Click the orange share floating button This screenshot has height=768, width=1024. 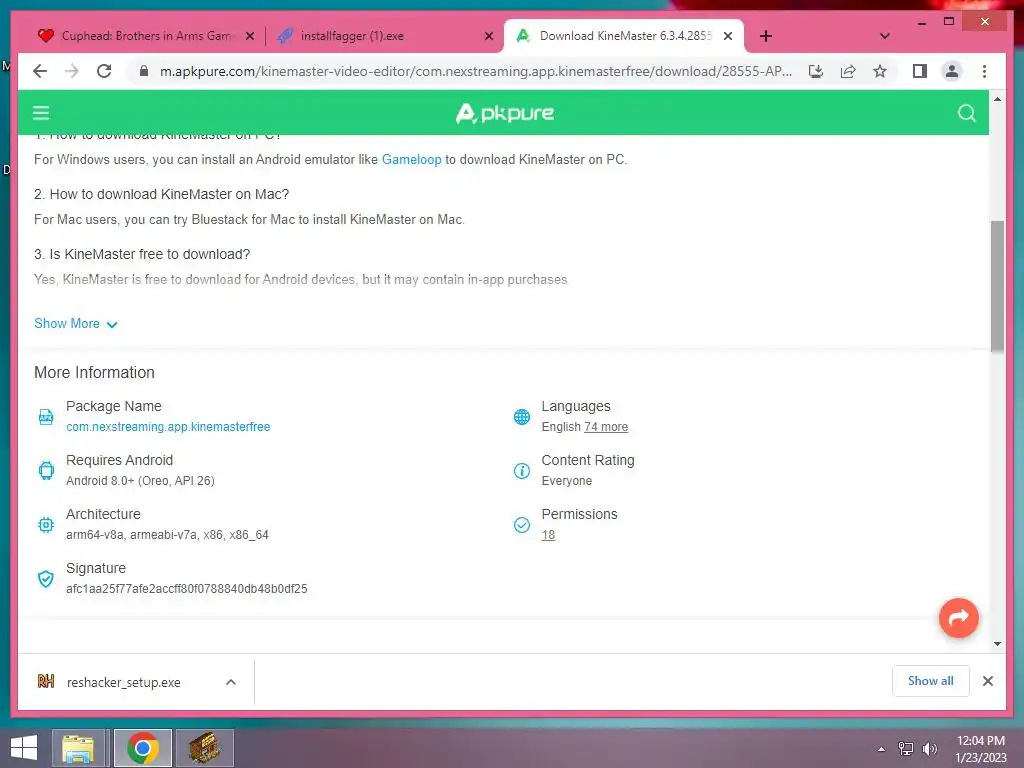958,617
